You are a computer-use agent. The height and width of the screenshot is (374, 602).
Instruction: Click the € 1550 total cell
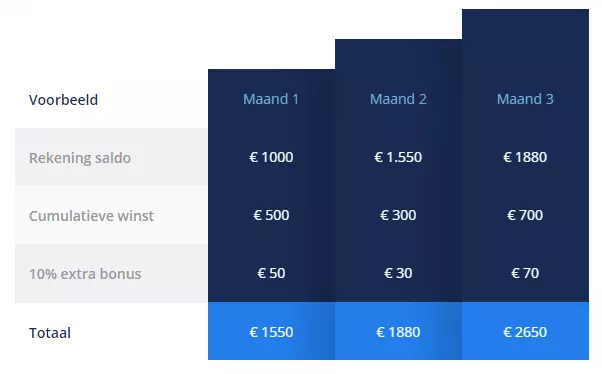pyautogui.click(x=271, y=332)
